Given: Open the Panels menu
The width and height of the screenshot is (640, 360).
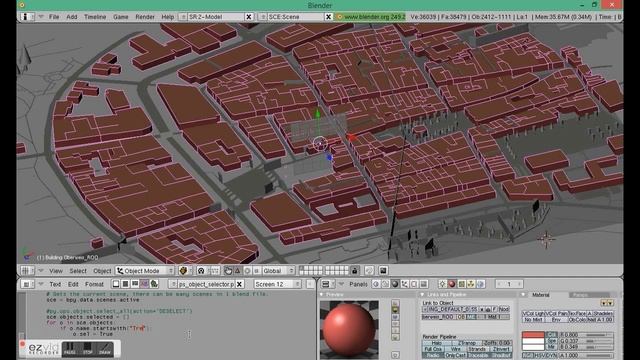Looking at the screenshot, I should point(358,284).
